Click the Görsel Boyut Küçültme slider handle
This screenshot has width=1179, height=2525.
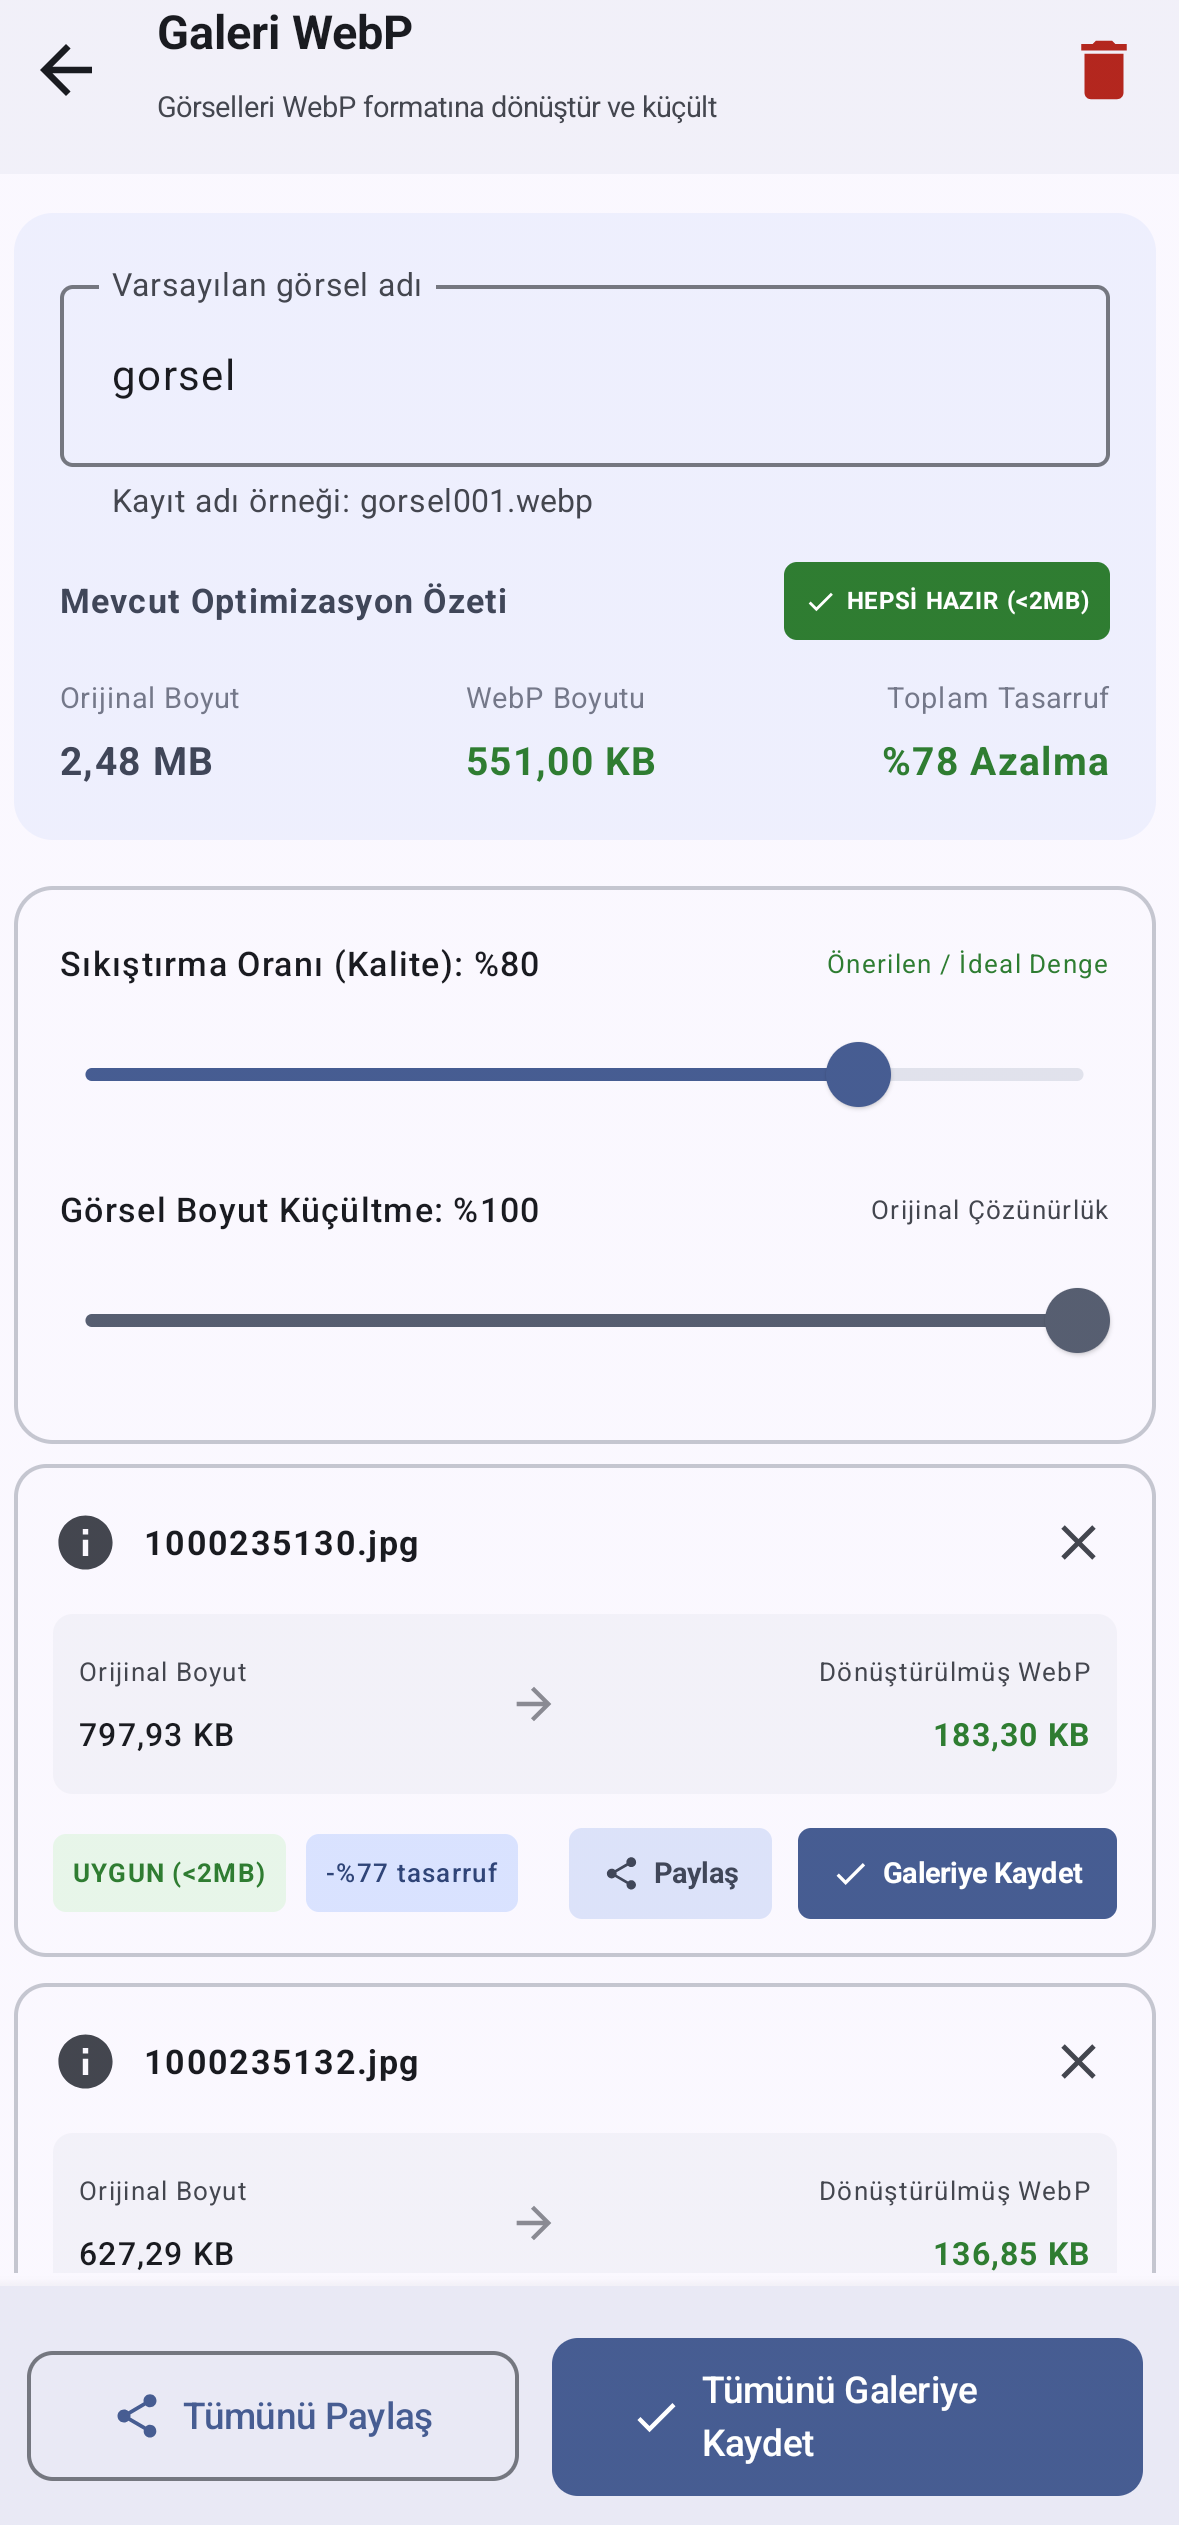(x=1077, y=1320)
